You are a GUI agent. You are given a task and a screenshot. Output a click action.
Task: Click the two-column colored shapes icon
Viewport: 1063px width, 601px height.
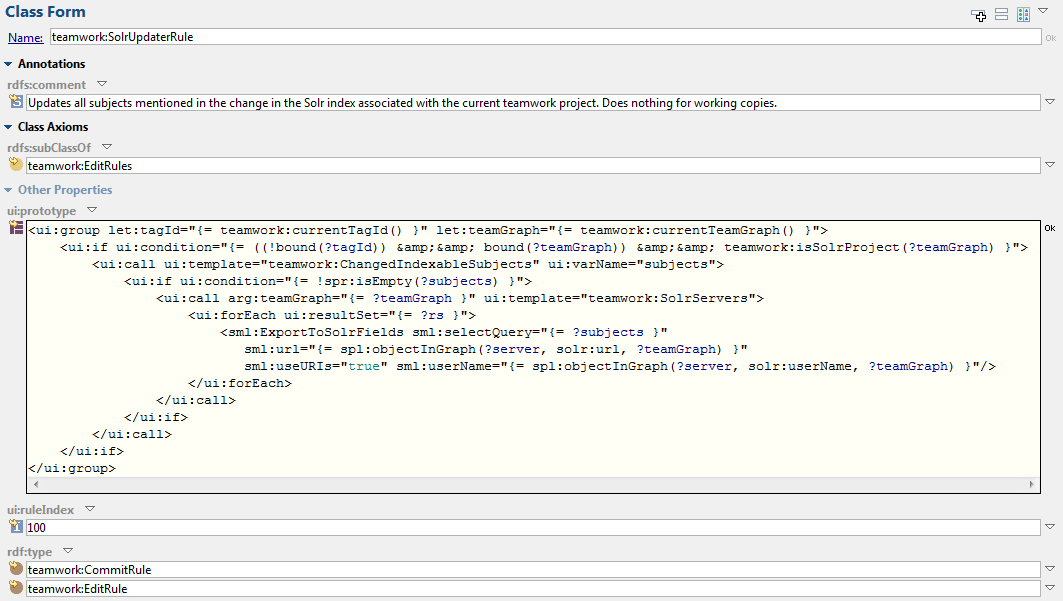pos(1024,14)
